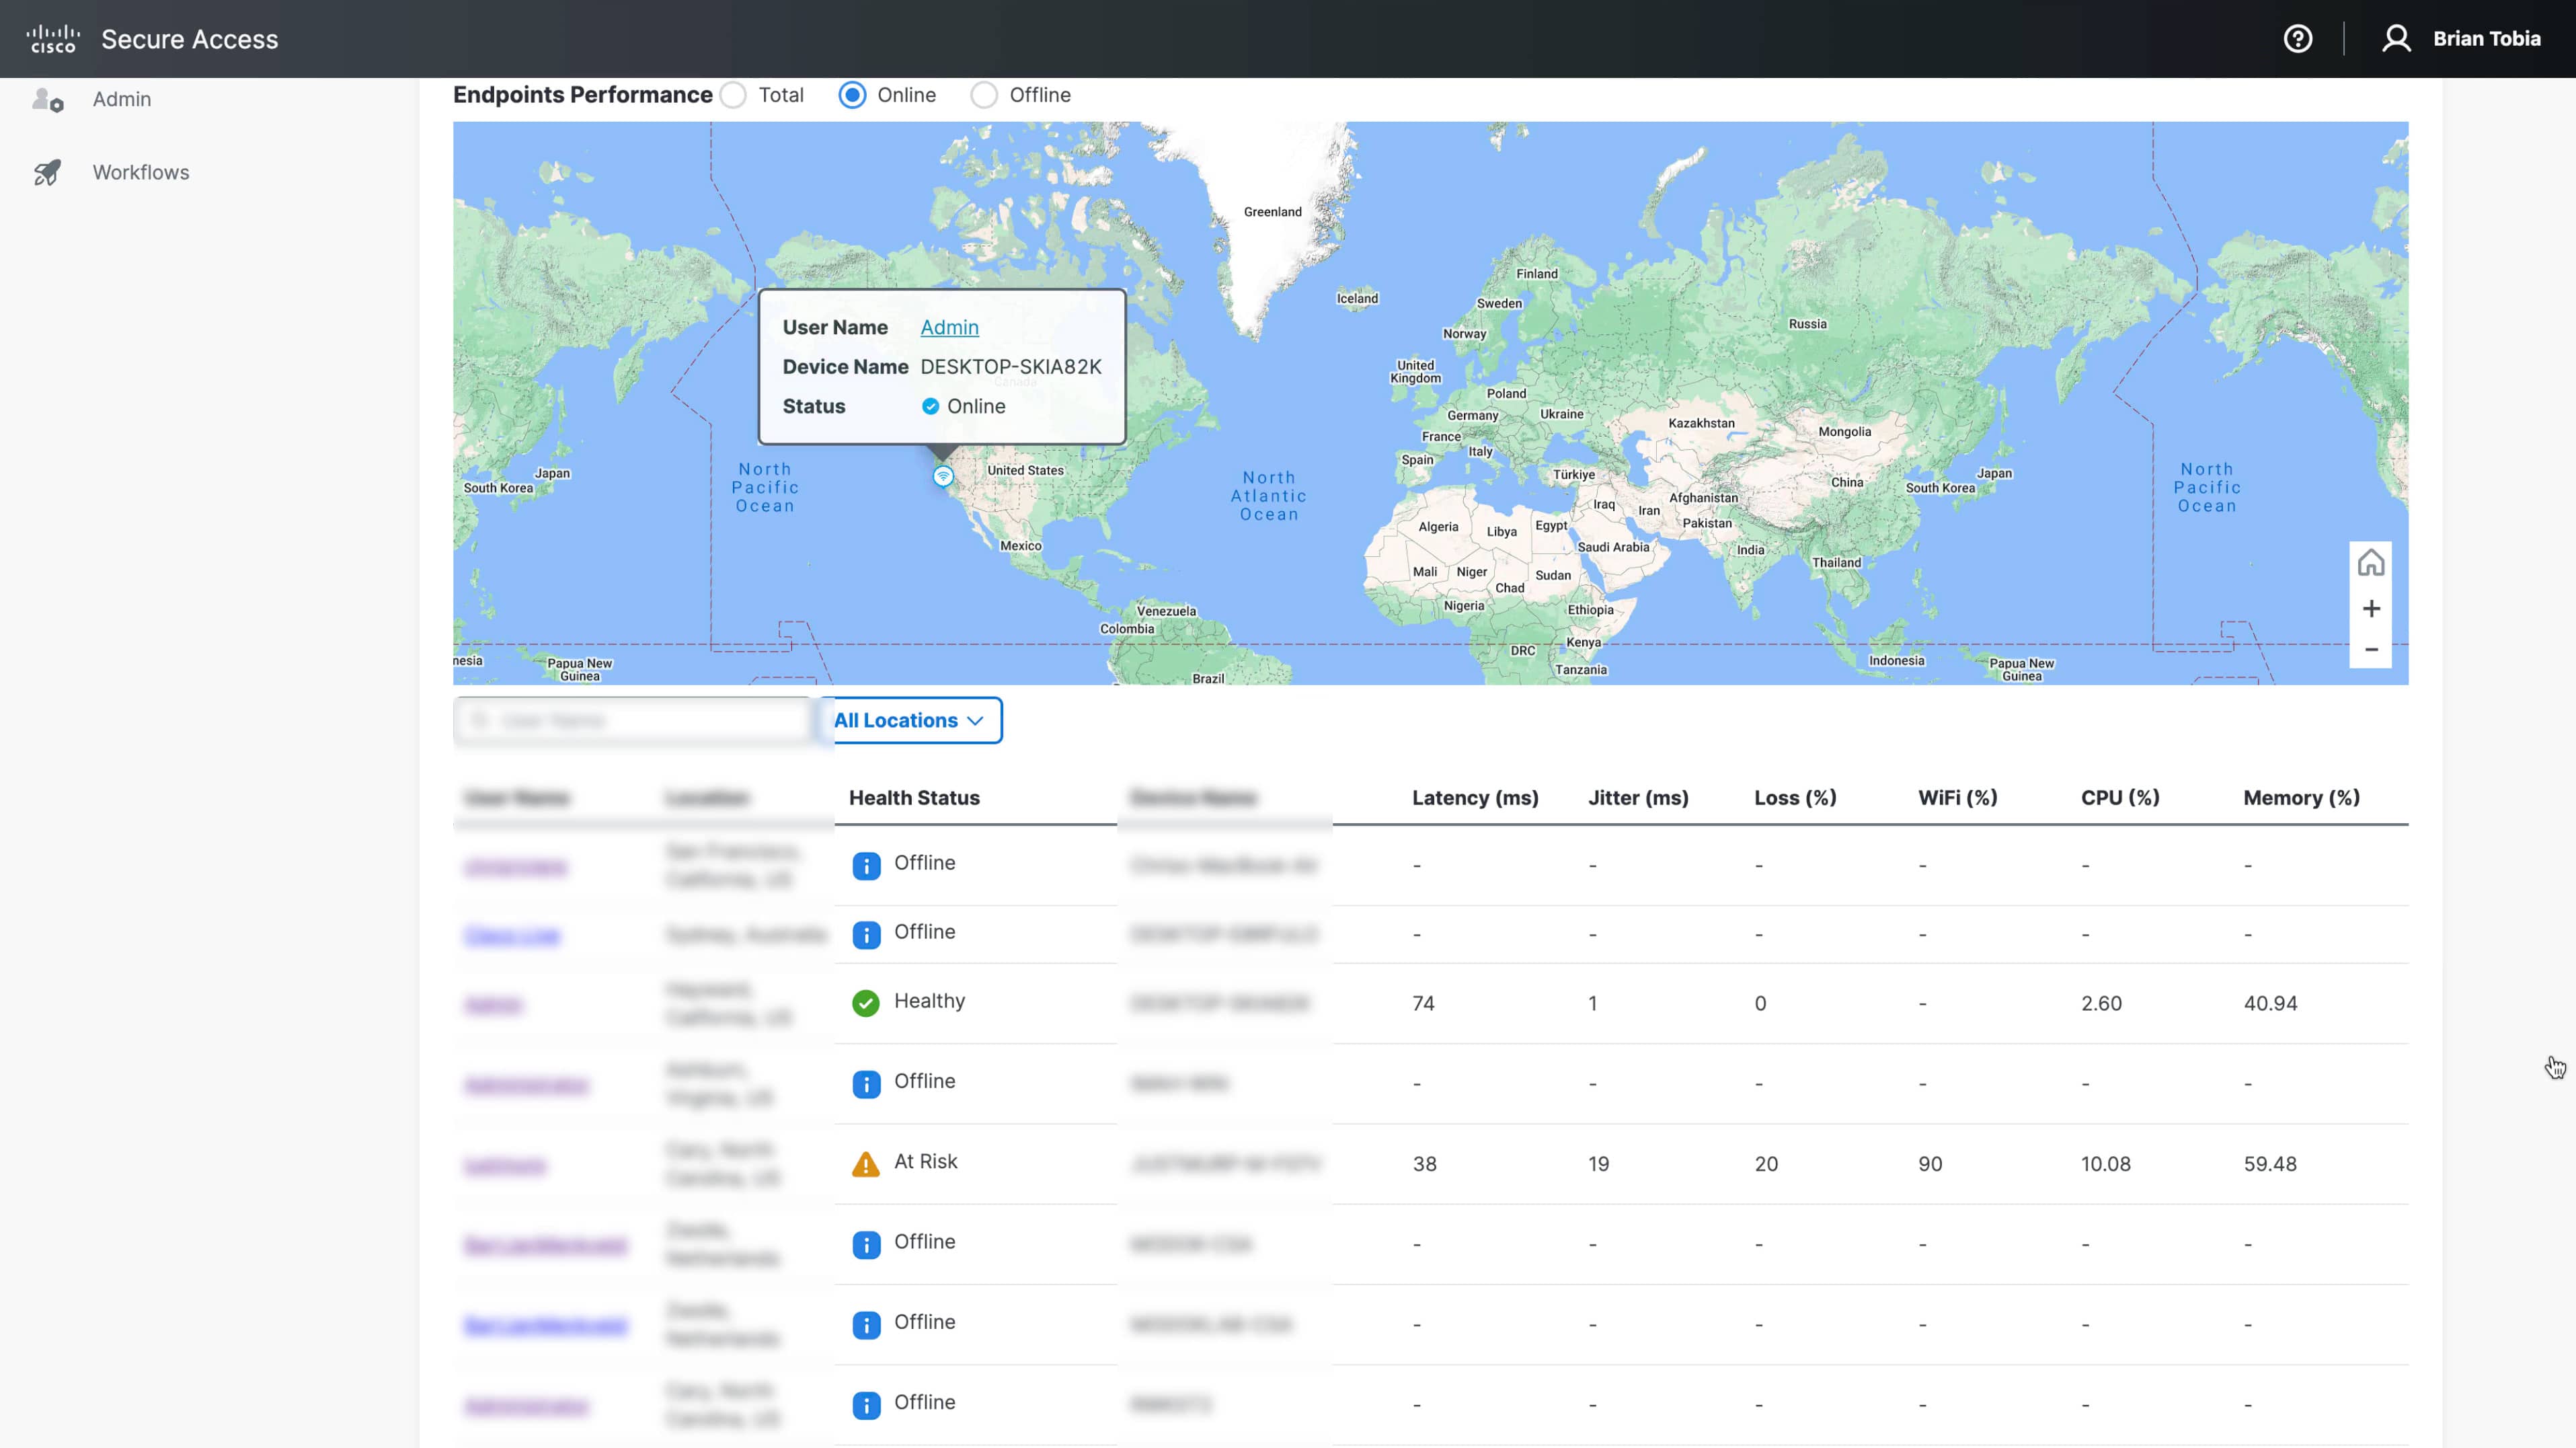
Task: Sort by Health Status column header
Action: pos(914,798)
